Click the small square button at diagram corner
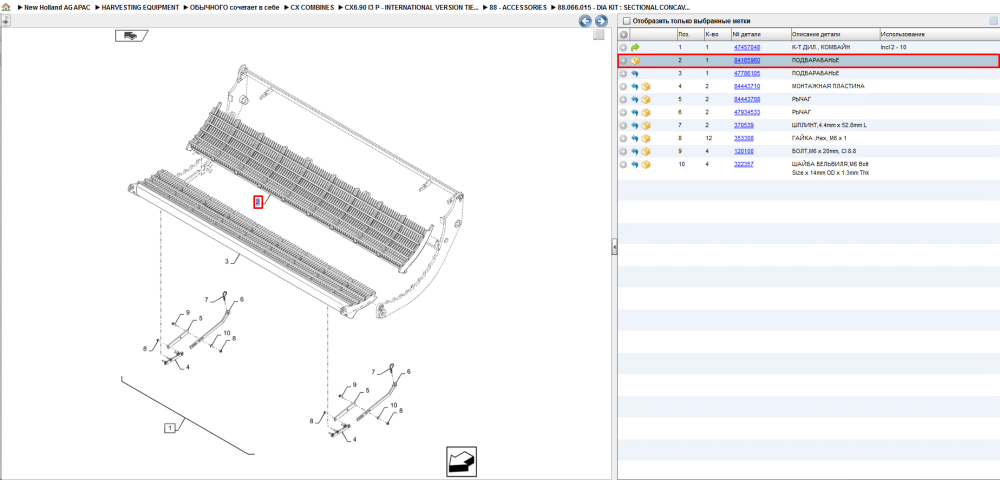The width and height of the screenshot is (1000, 480). pyautogui.click(x=598, y=35)
